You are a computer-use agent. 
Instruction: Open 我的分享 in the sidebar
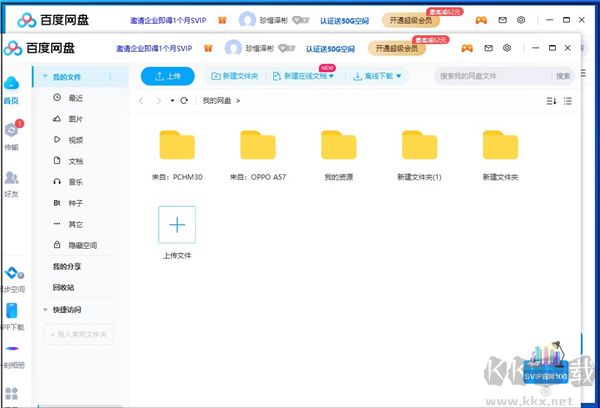coord(67,266)
